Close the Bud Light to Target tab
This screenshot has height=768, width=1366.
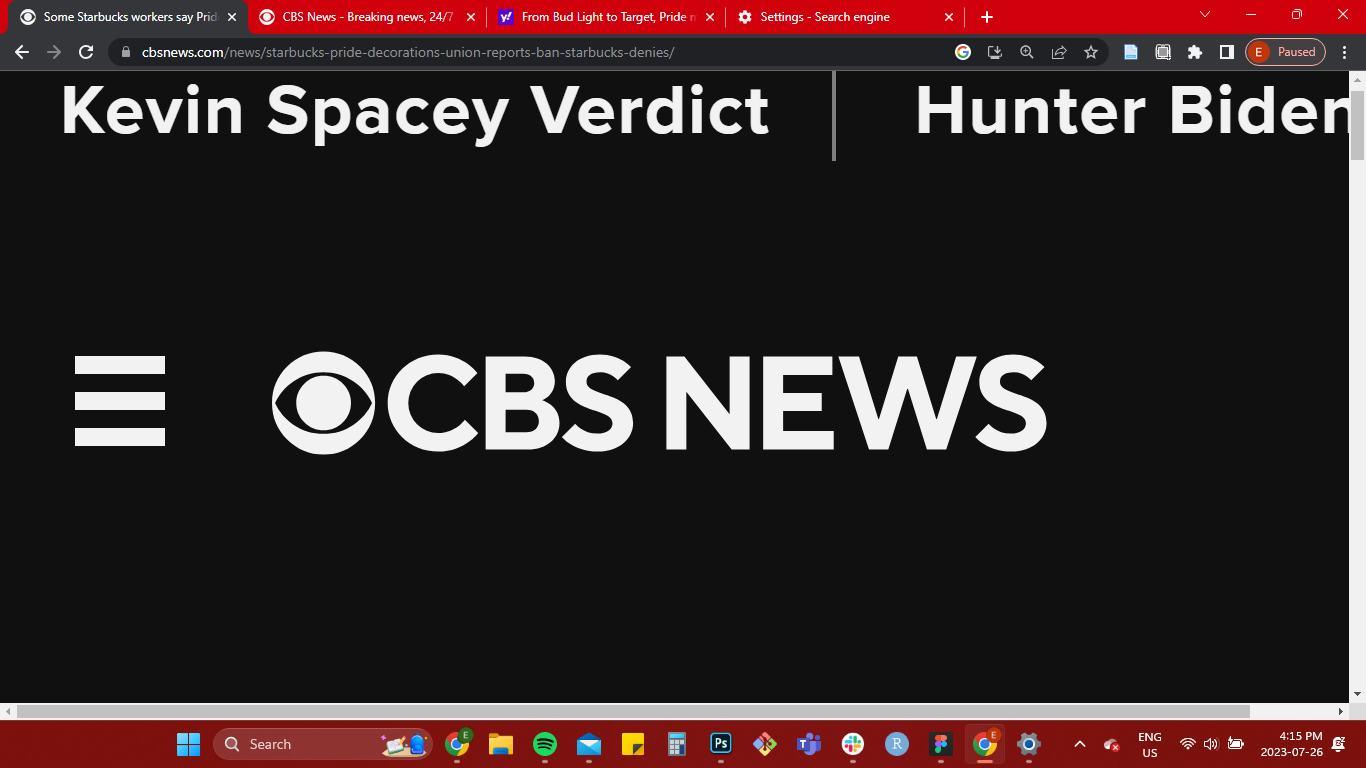[710, 17]
